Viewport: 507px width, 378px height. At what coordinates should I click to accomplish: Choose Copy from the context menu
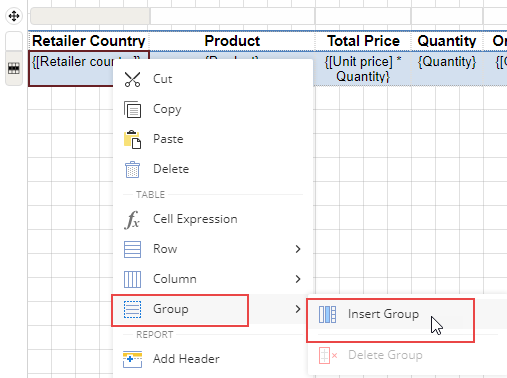213,109
